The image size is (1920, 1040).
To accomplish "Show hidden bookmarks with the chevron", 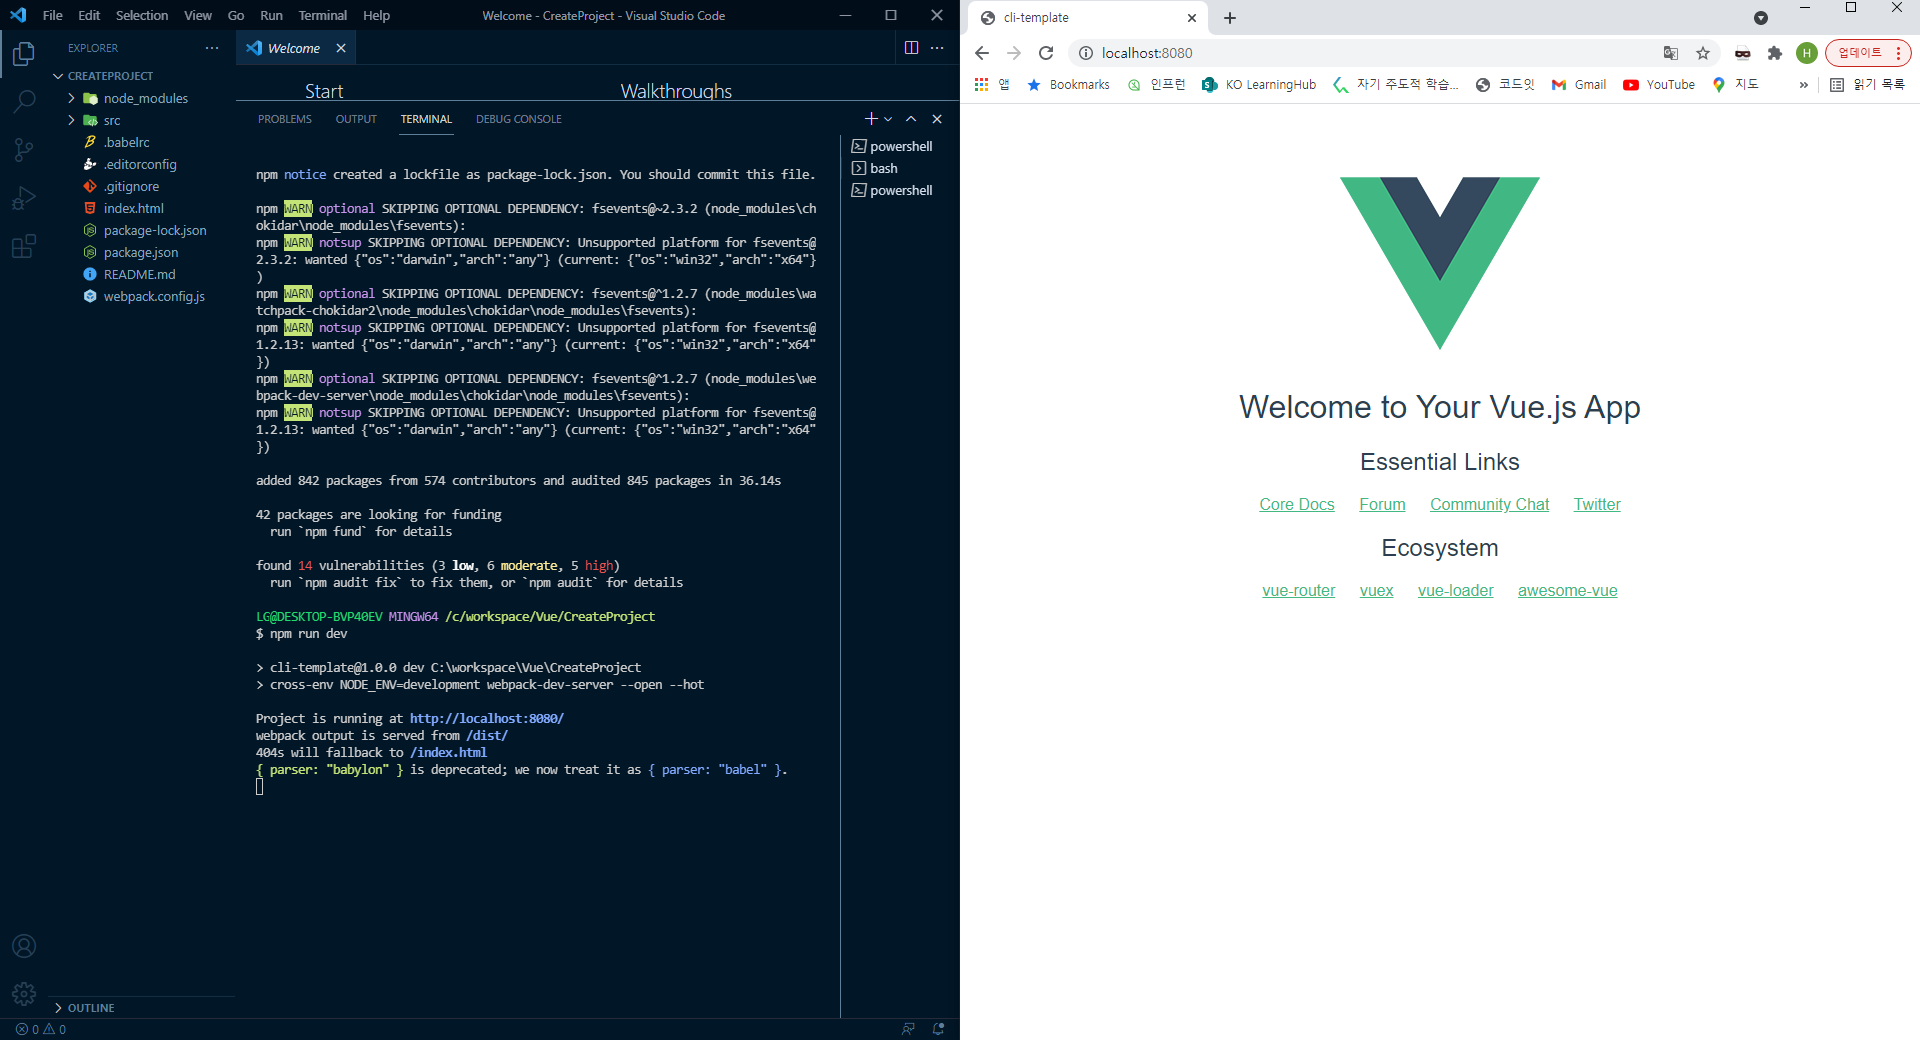I will (1804, 85).
